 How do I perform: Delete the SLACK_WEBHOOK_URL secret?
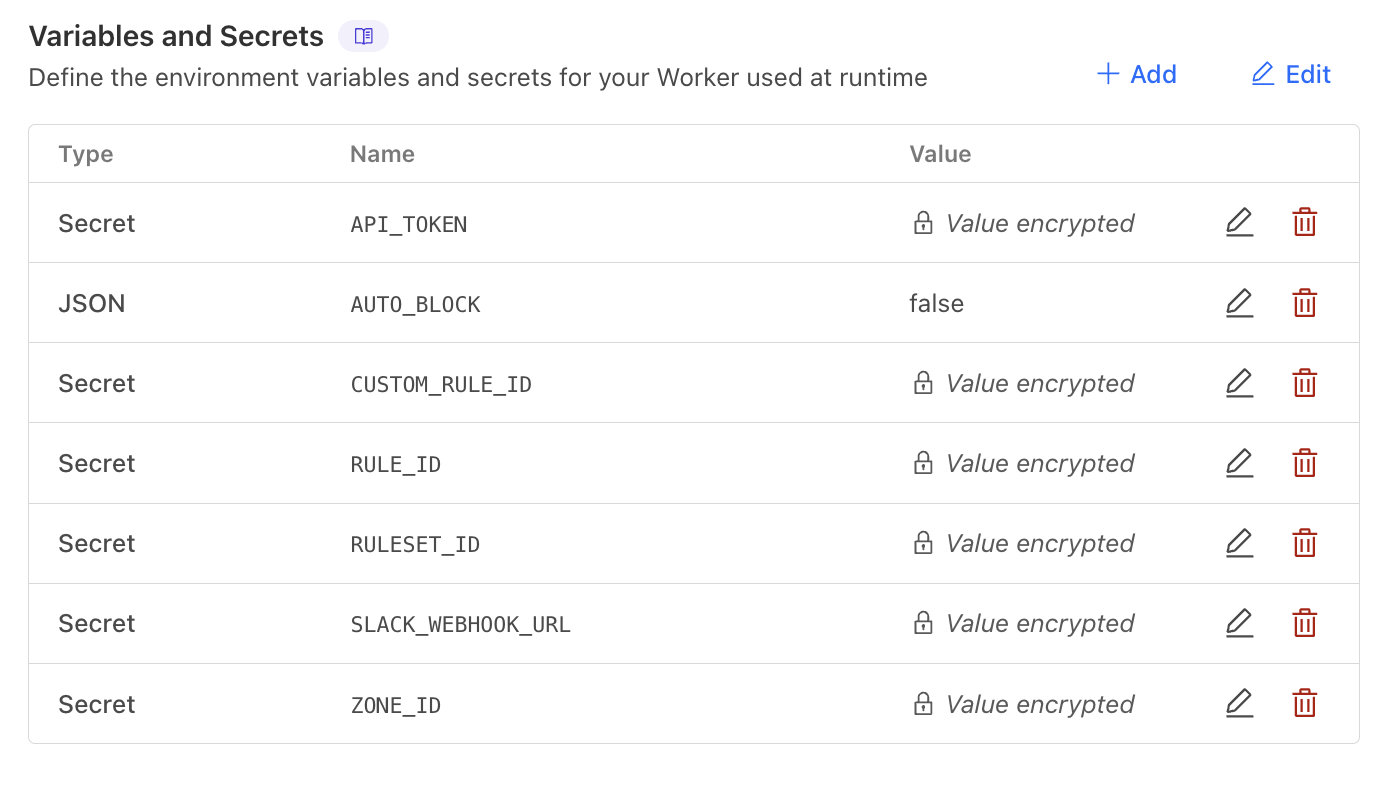click(1305, 622)
